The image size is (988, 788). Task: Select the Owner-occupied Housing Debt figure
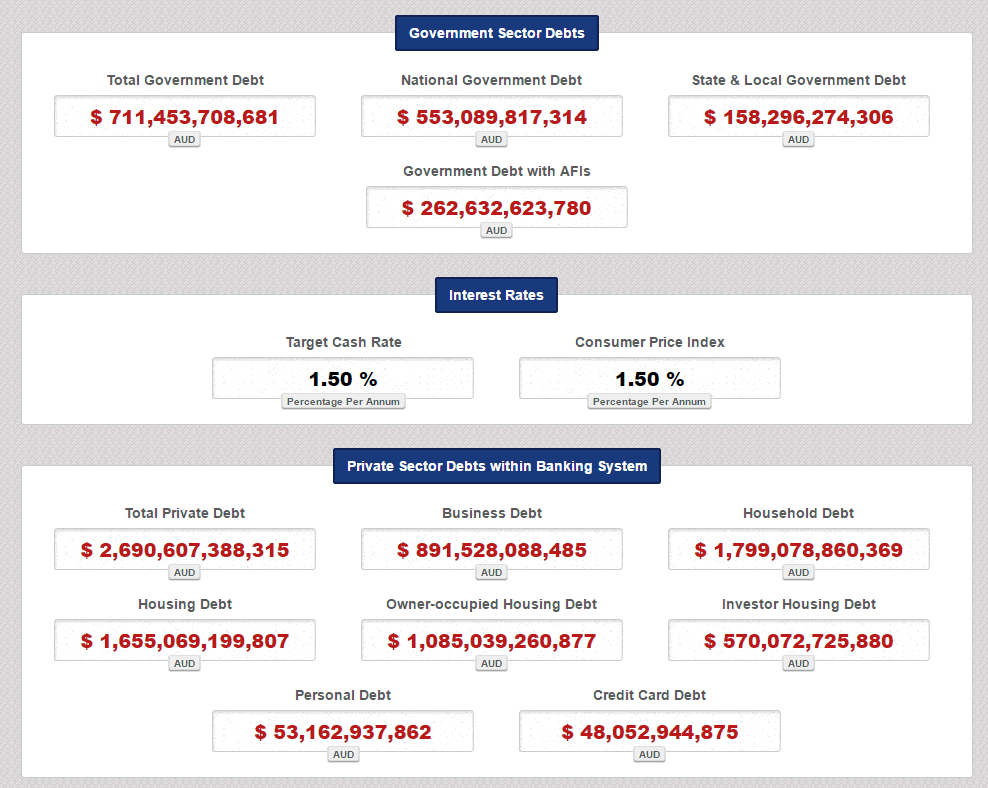491,641
